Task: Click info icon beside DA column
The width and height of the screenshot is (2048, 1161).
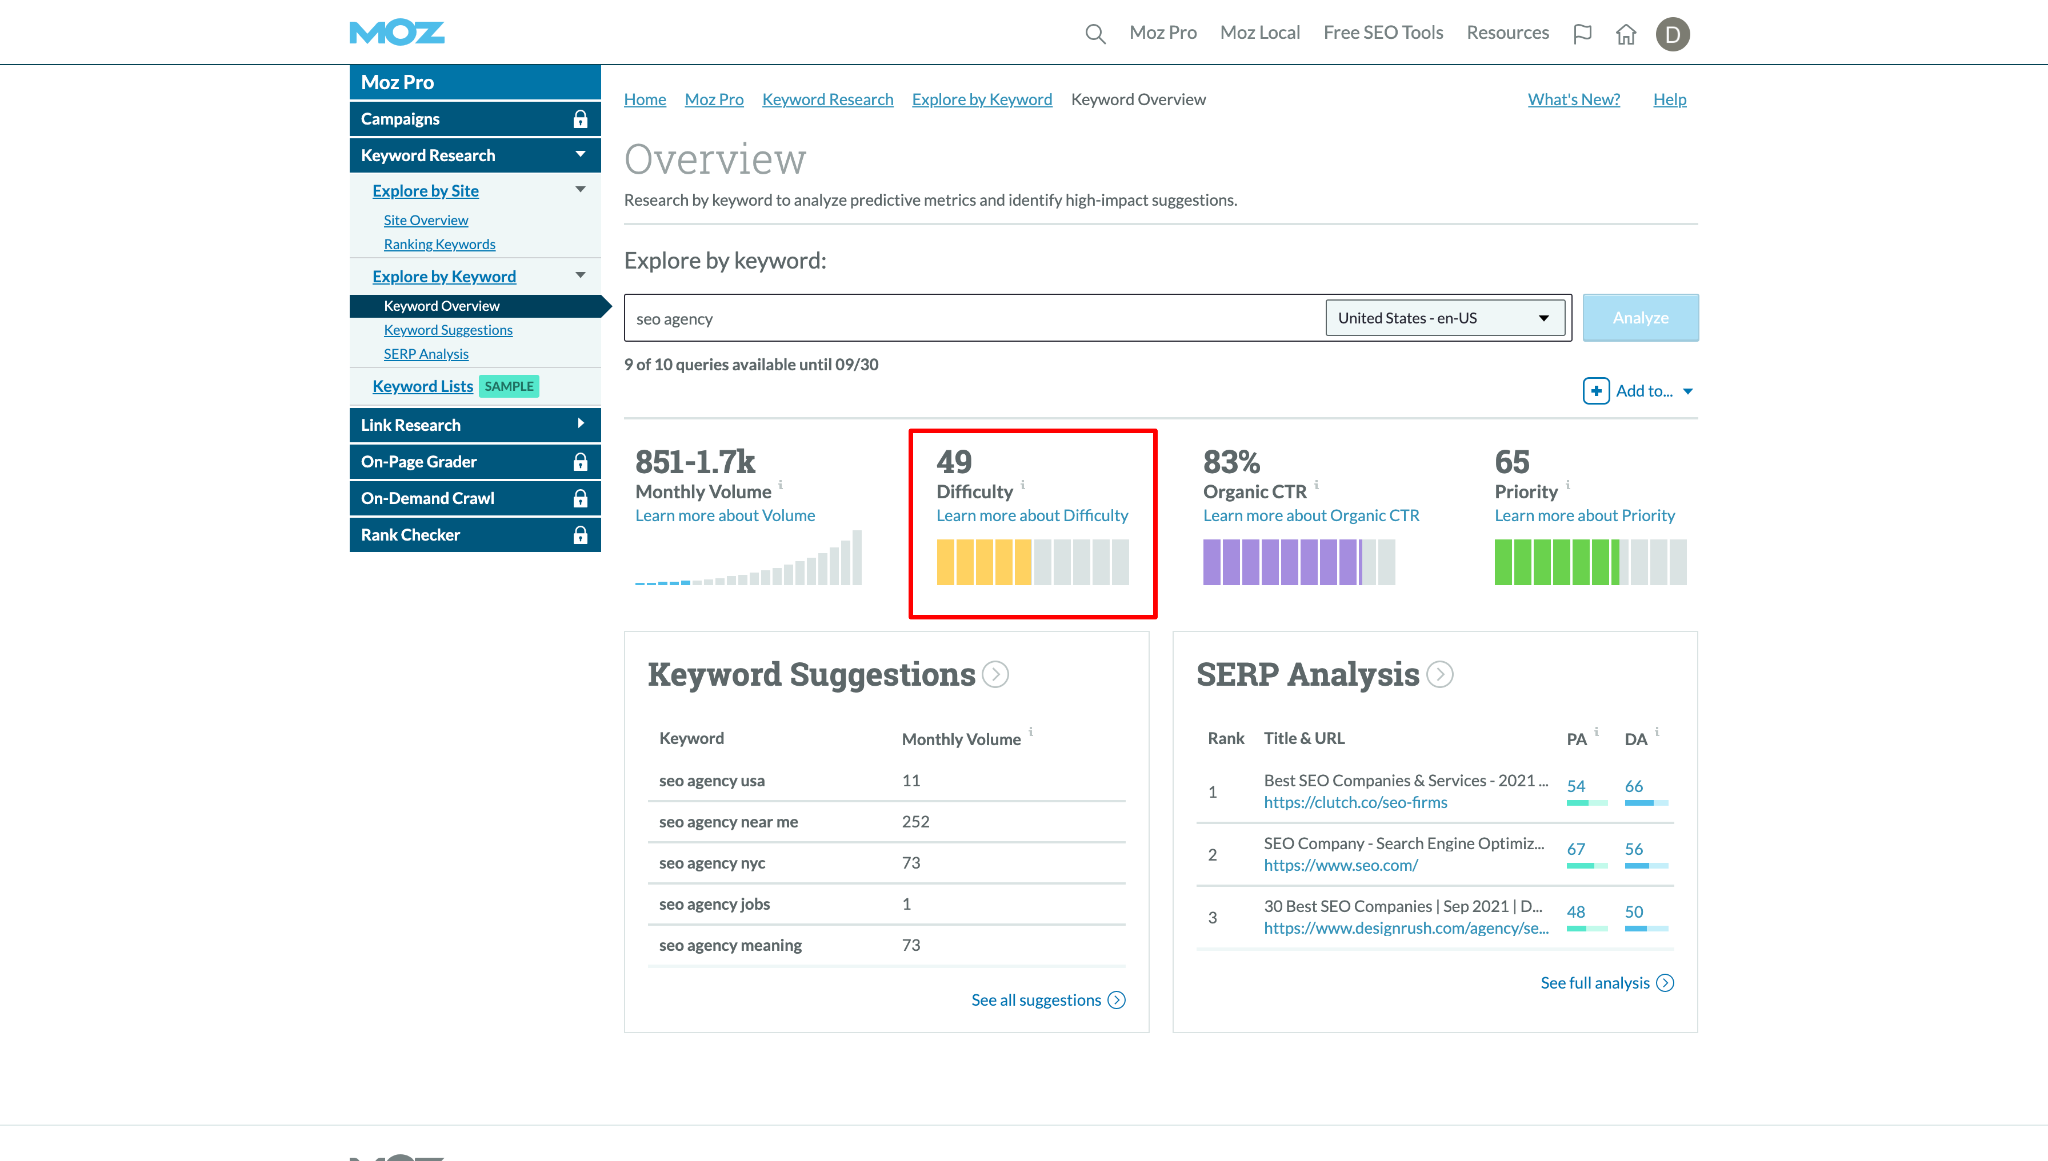Action: coord(1657,732)
